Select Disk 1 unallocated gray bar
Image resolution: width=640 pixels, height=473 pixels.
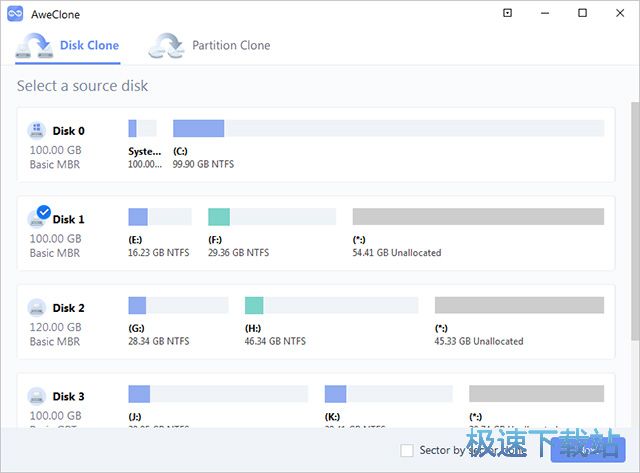(x=478, y=217)
